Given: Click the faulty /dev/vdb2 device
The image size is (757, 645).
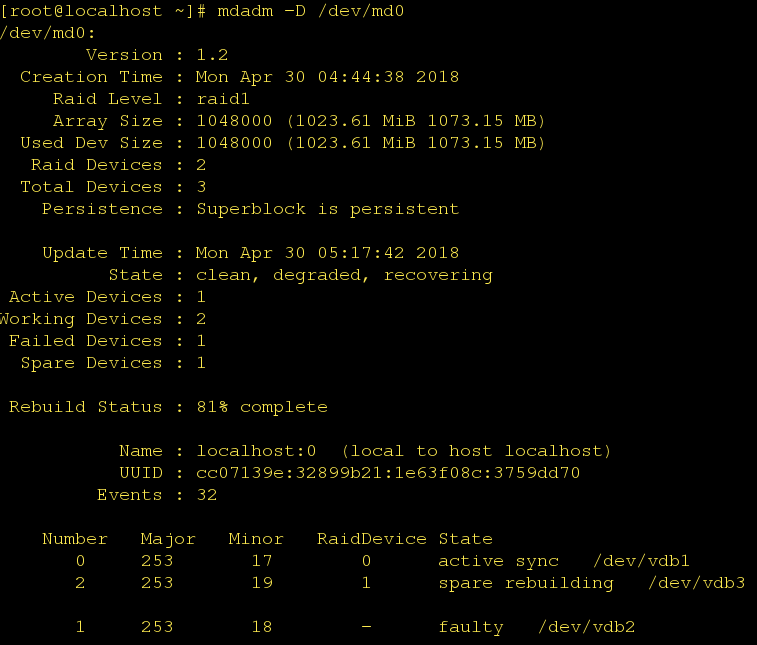Looking at the screenshot, I should tap(586, 627).
